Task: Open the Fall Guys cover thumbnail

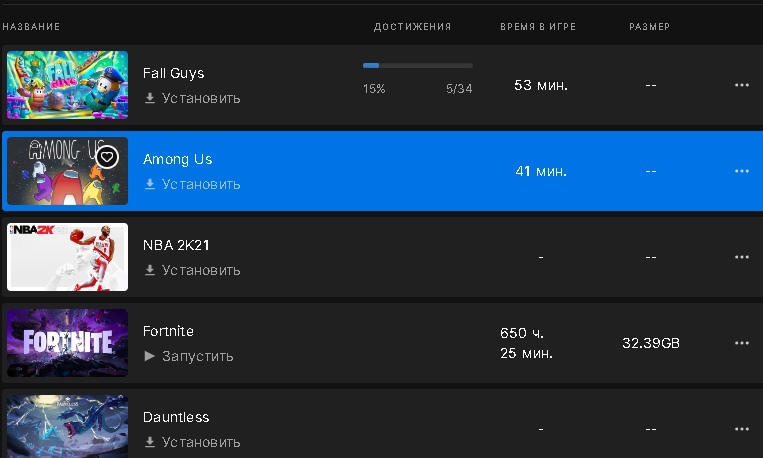Action: [x=67, y=85]
